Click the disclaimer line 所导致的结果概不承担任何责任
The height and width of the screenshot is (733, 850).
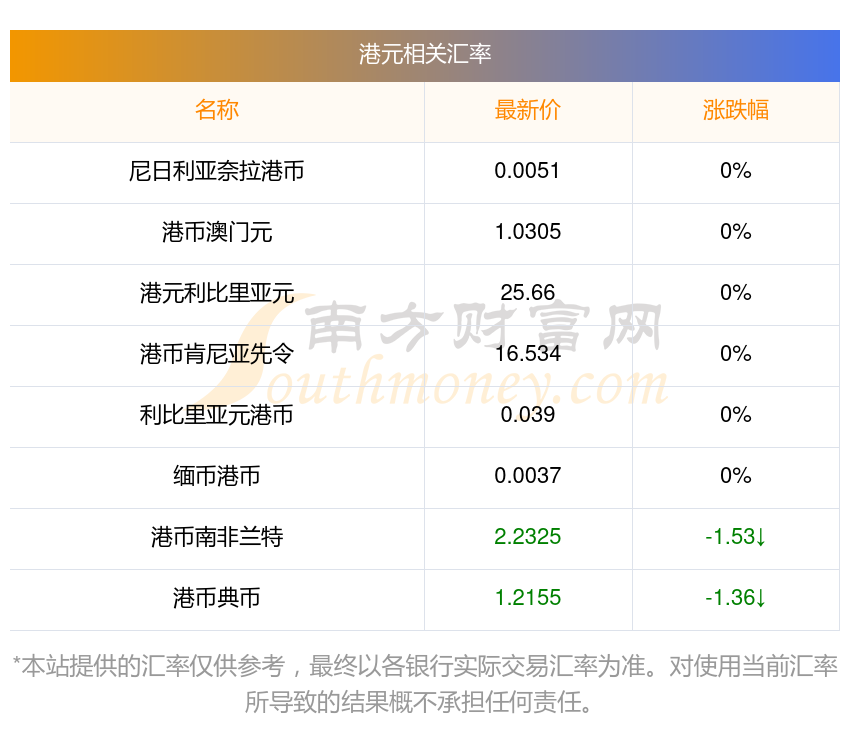(417, 703)
